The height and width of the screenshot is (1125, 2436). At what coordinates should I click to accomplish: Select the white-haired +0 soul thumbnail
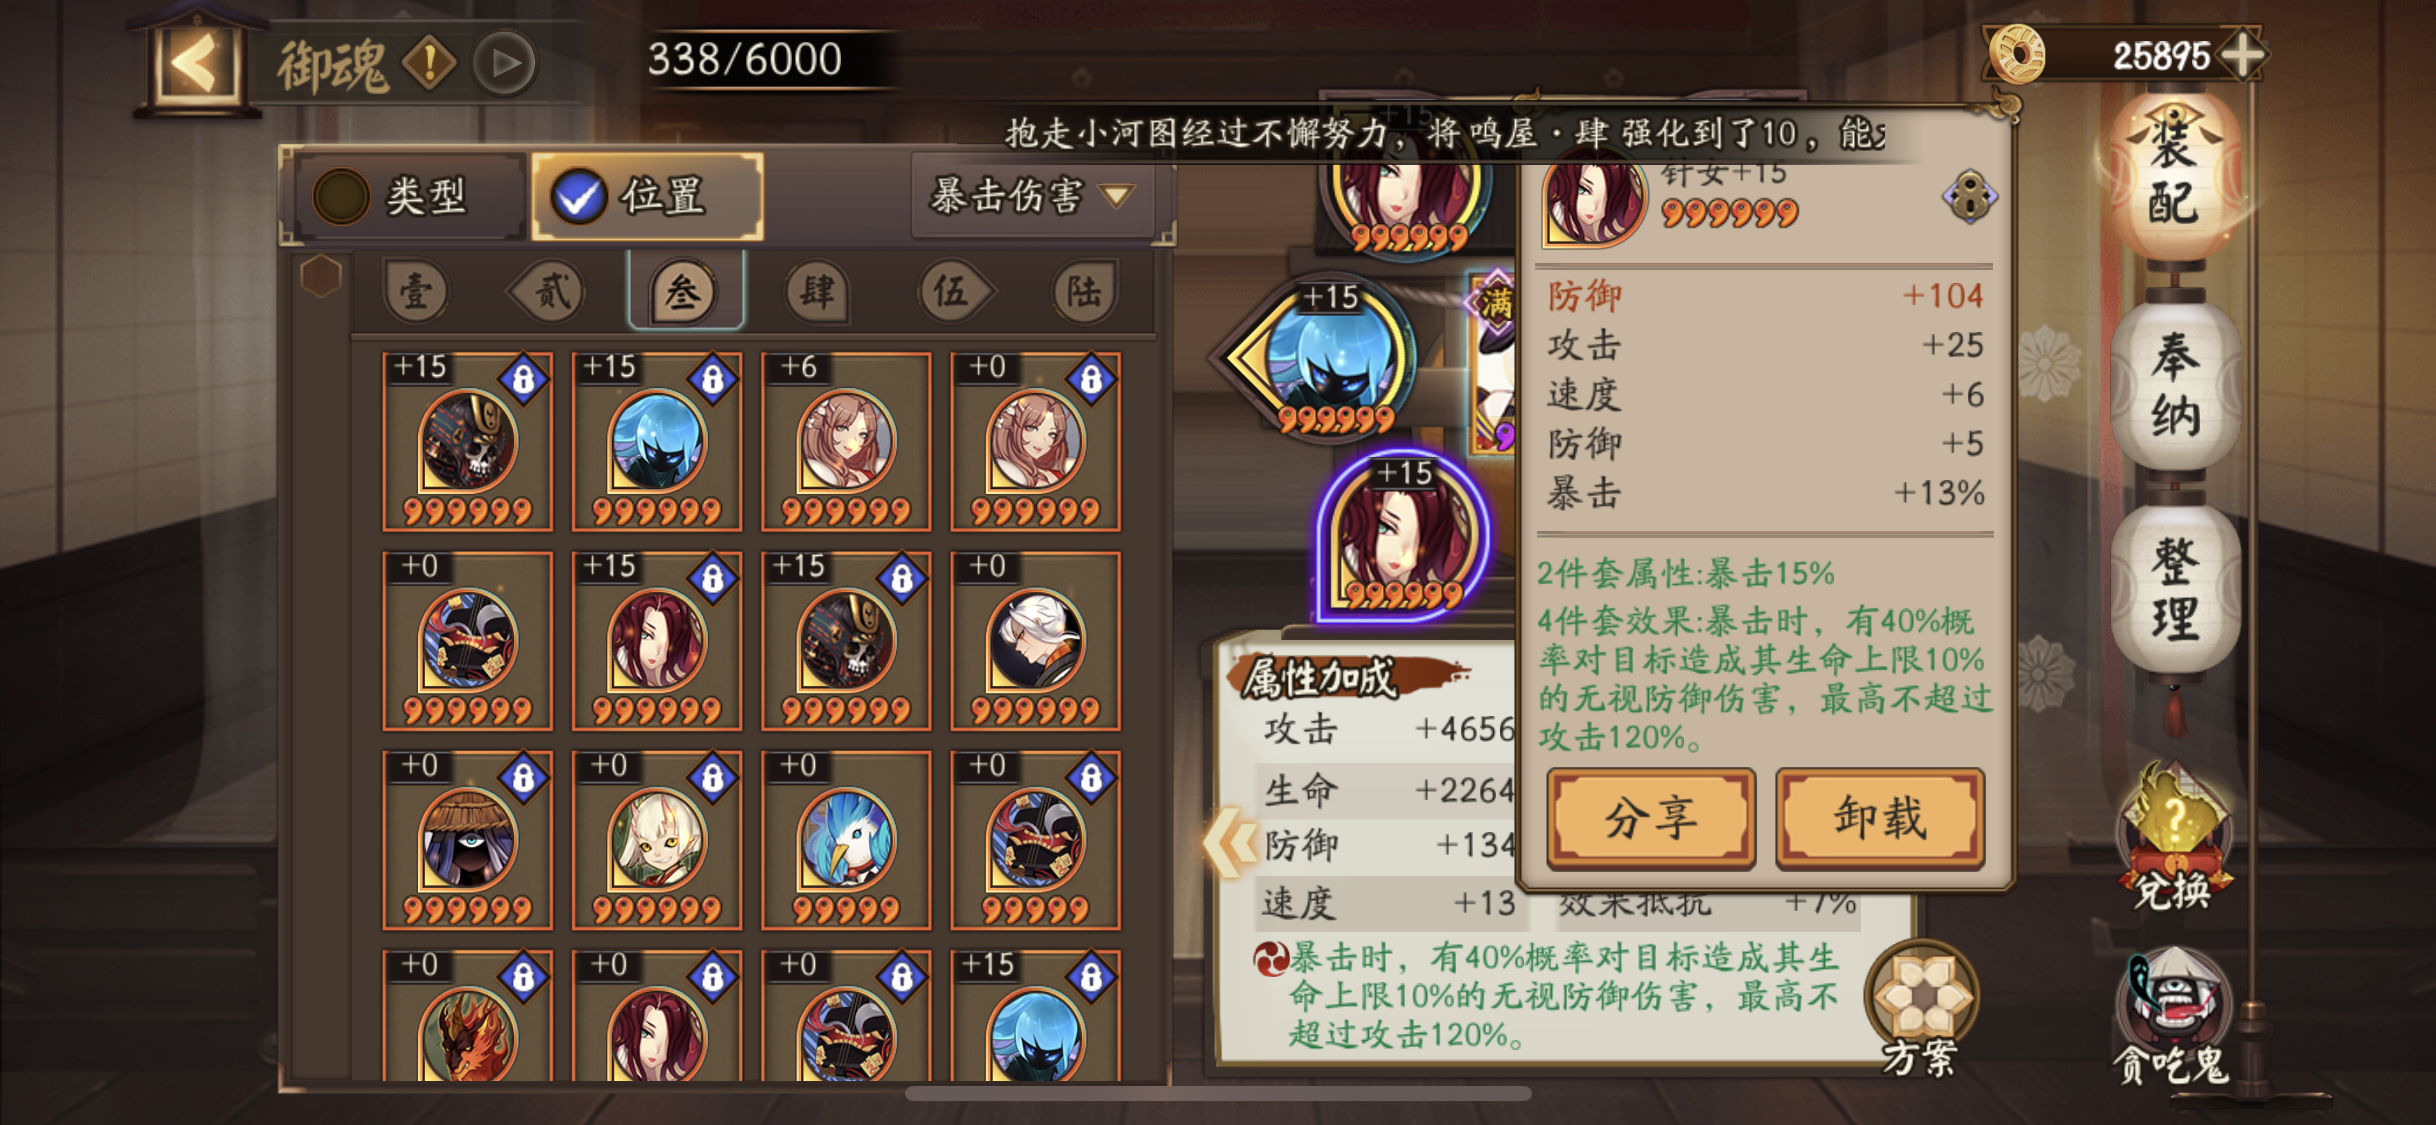tap(1035, 641)
